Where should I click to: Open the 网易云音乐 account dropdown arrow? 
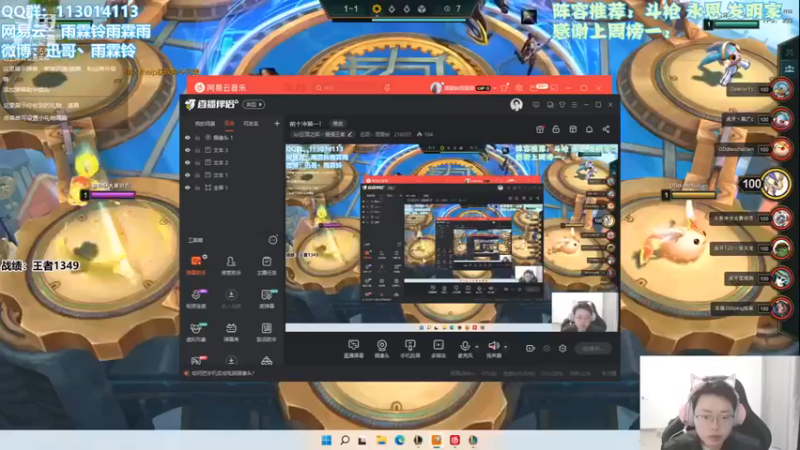pos(494,88)
